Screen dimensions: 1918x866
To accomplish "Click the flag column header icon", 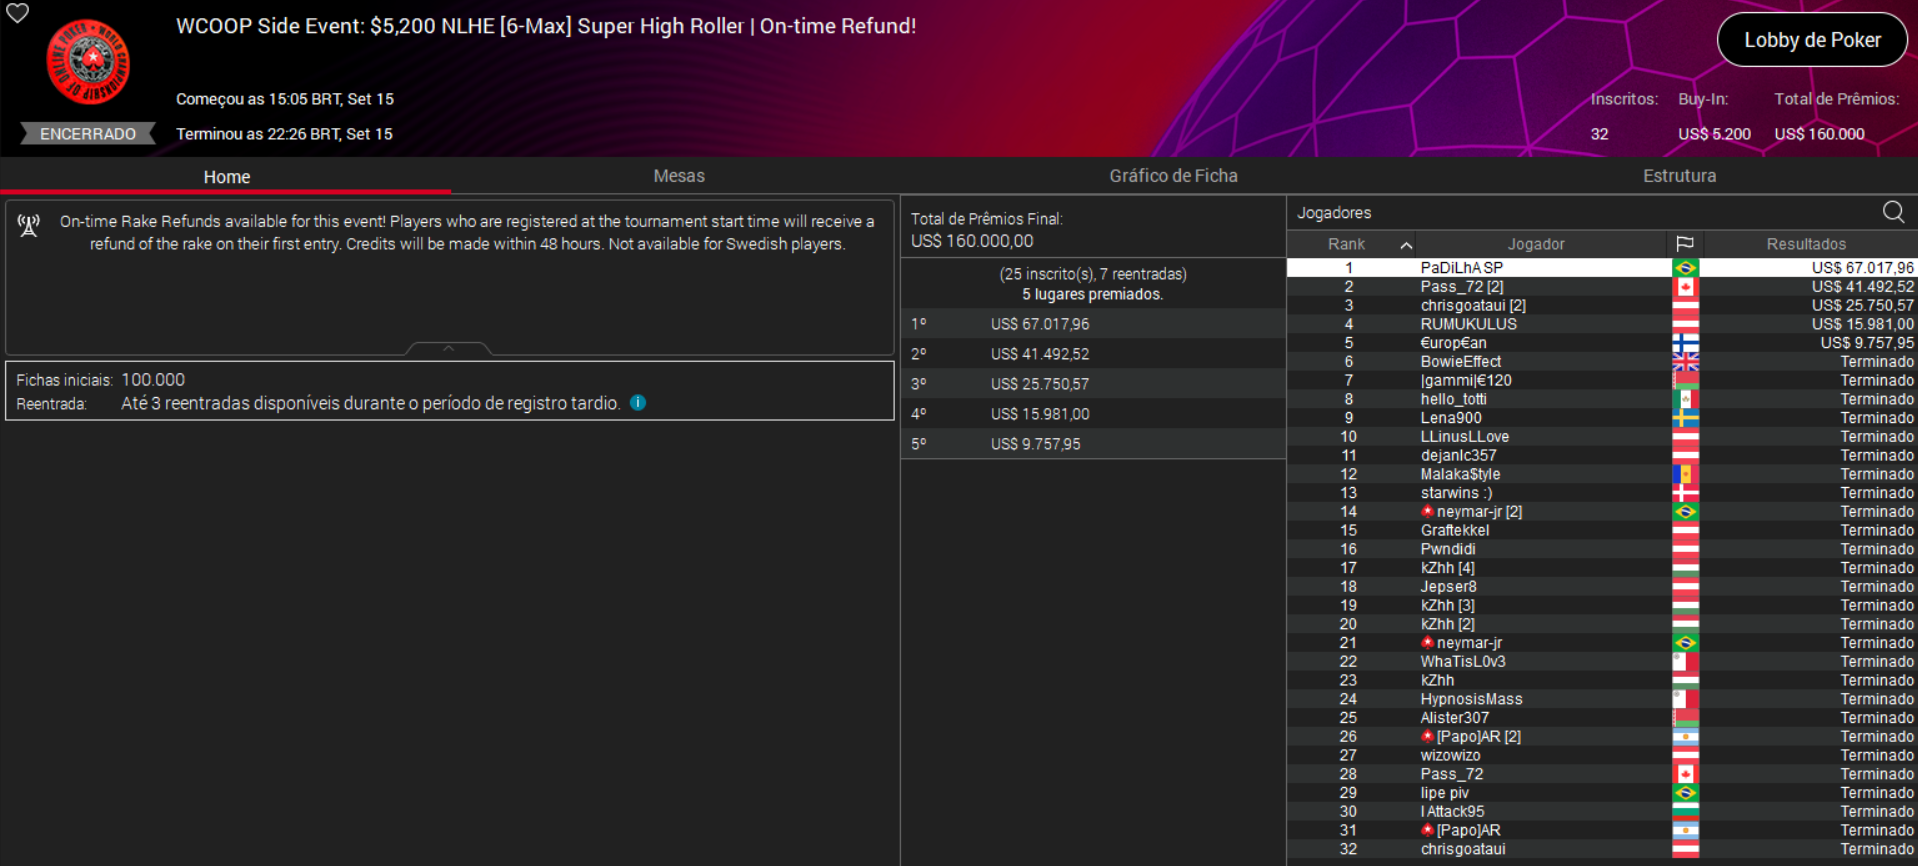I will pyautogui.click(x=1684, y=244).
